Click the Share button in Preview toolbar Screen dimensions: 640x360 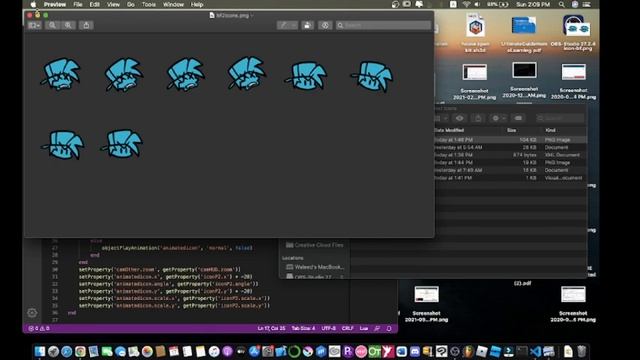pyautogui.click(x=86, y=25)
